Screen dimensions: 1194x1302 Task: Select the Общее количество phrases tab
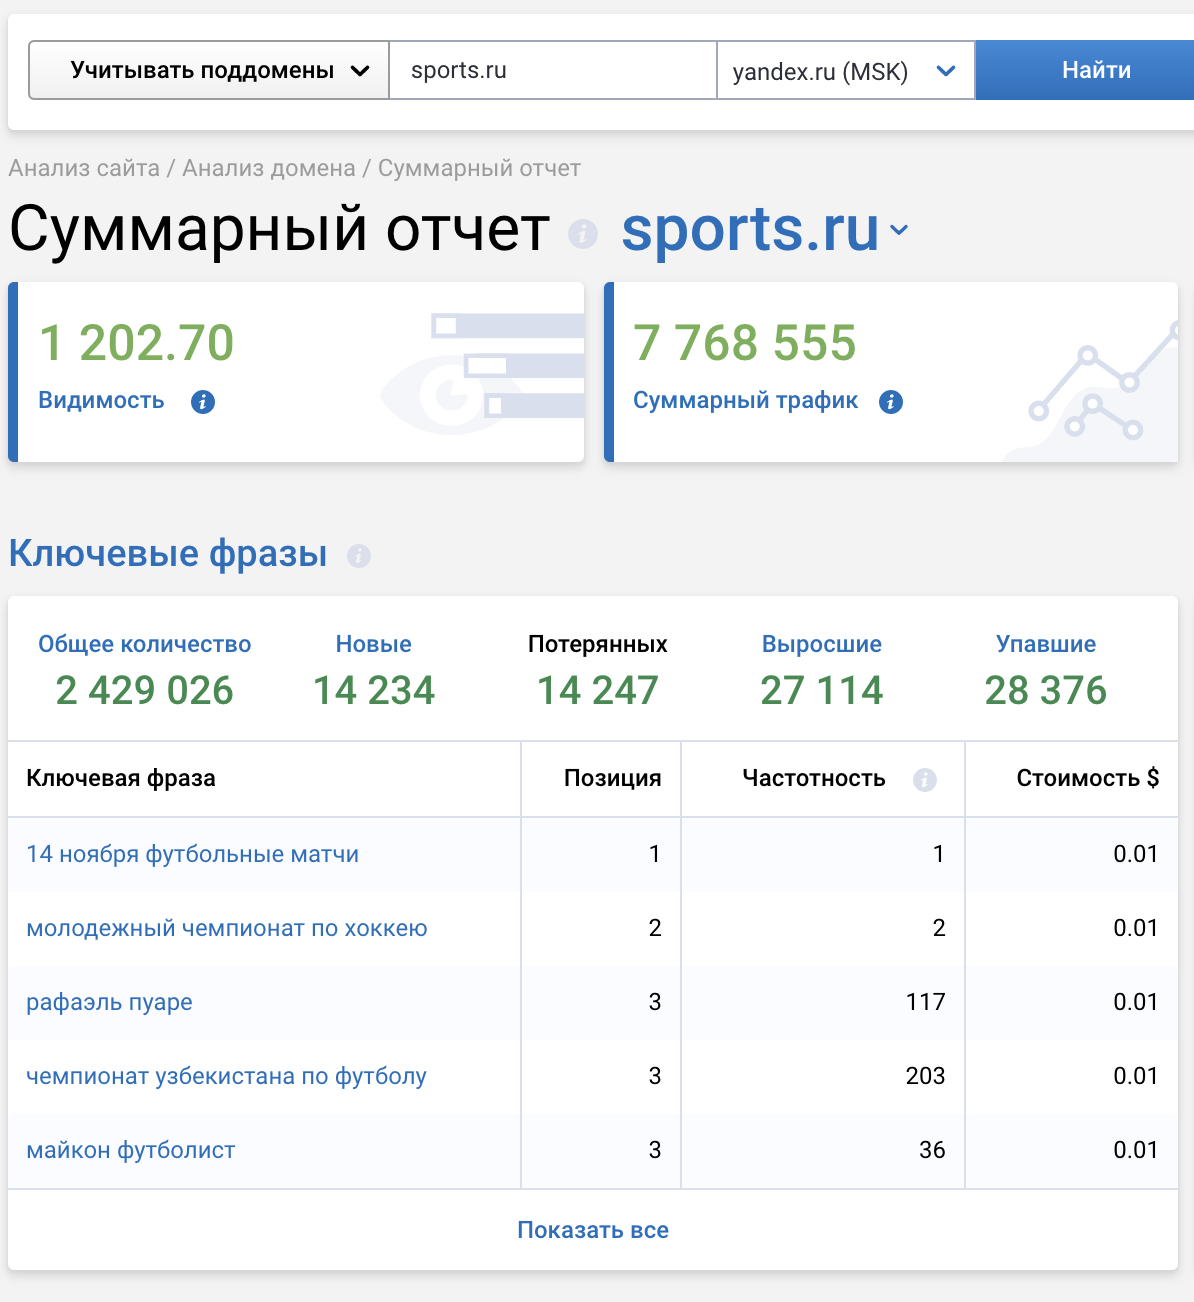[x=145, y=644]
